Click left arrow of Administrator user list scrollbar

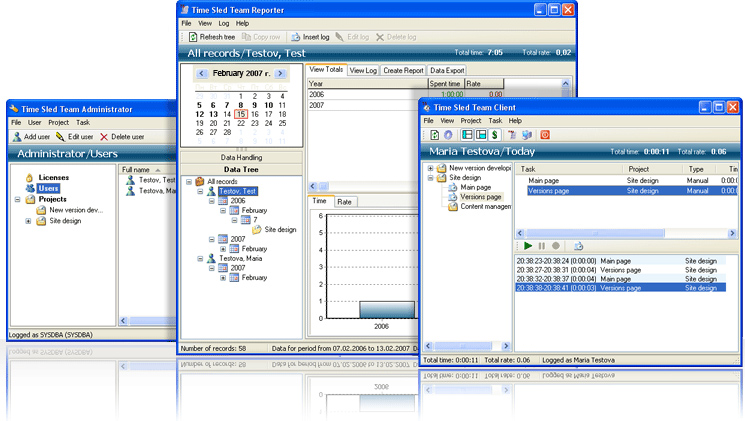(x=124, y=321)
